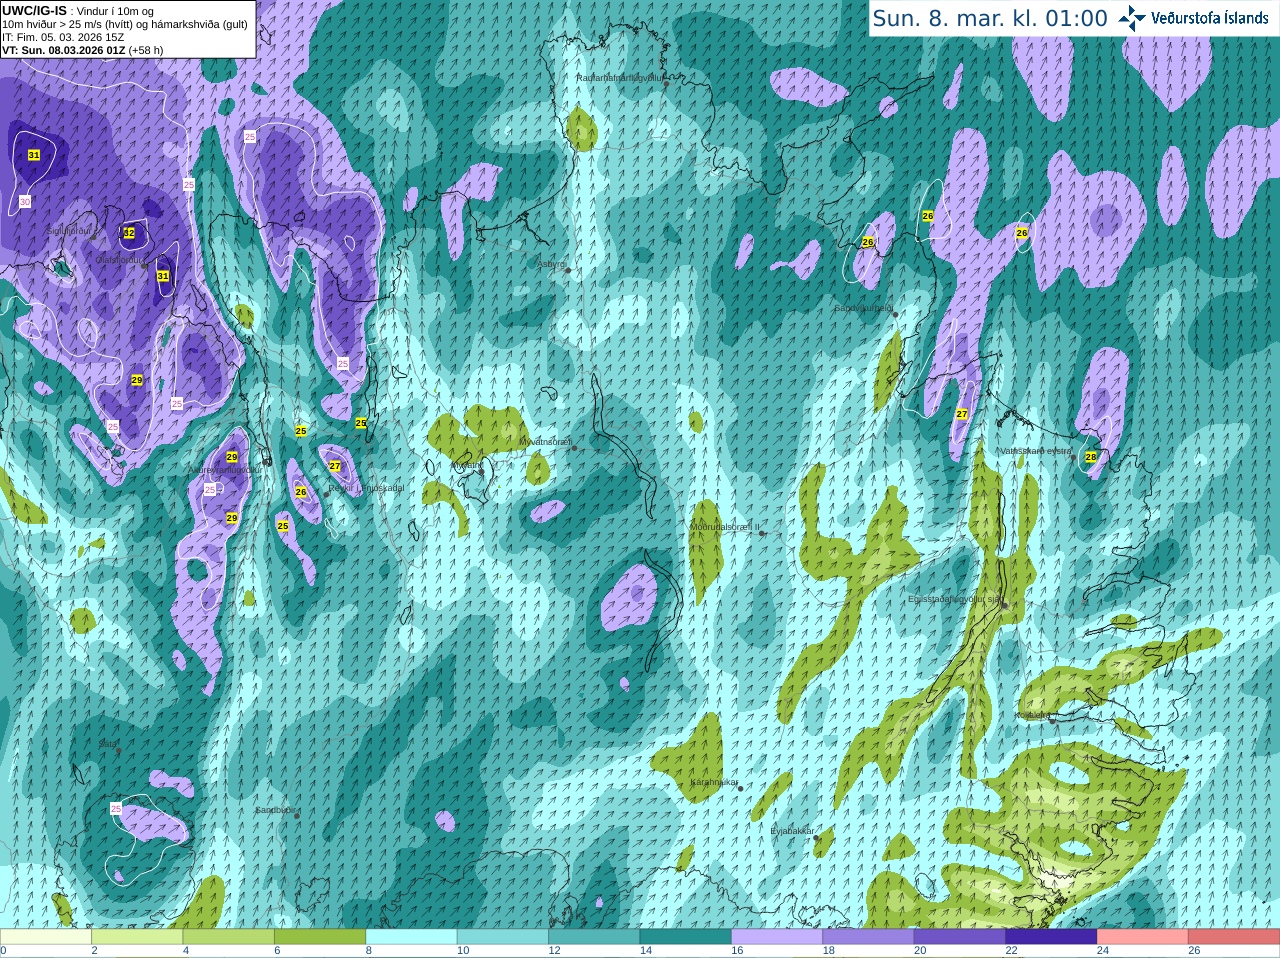
Task: Click the pale 0–2 m/s legend swatch
Action: [x=46, y=937]
